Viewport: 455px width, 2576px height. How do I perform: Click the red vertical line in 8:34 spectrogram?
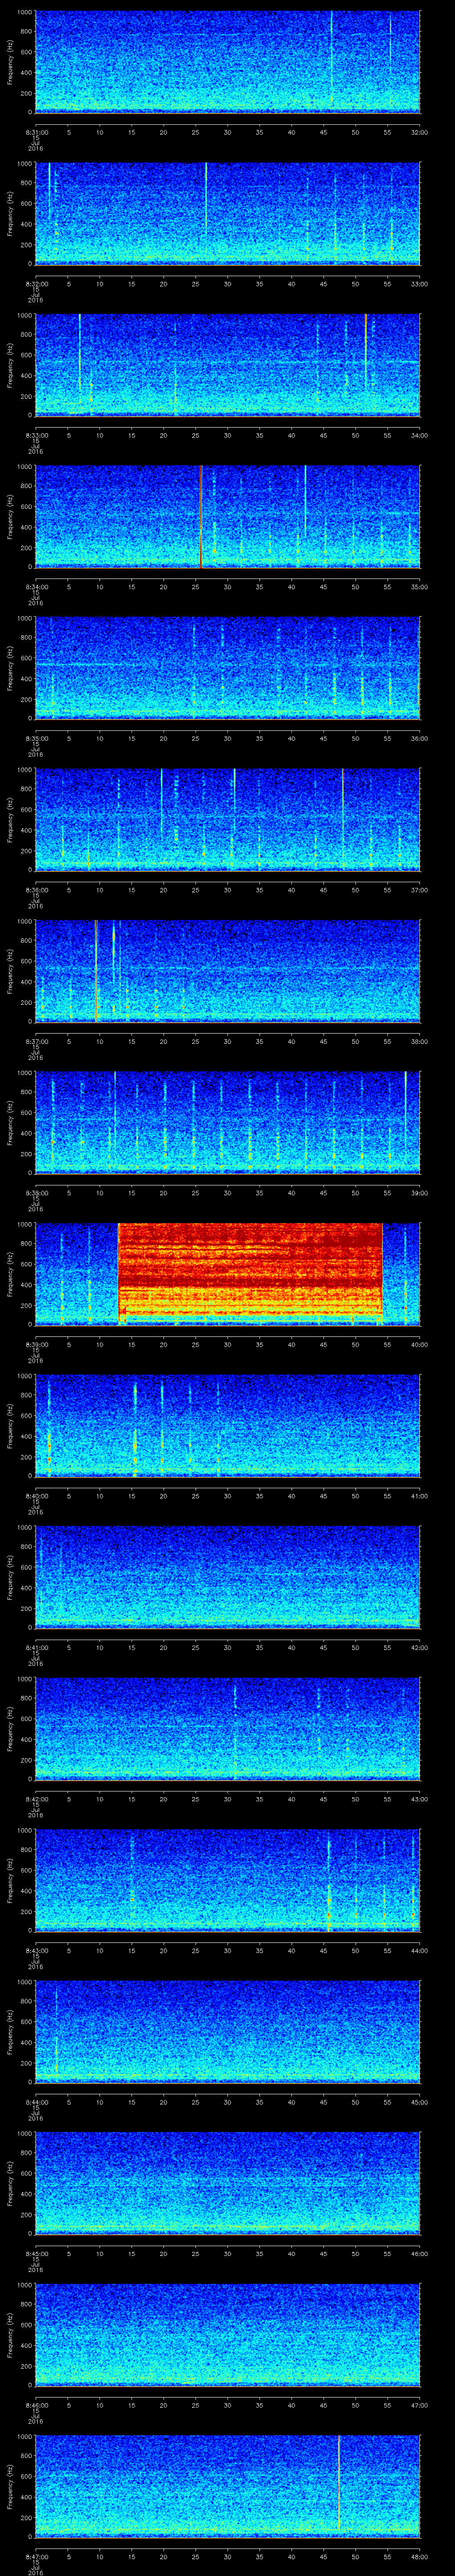tap(201, 516)
